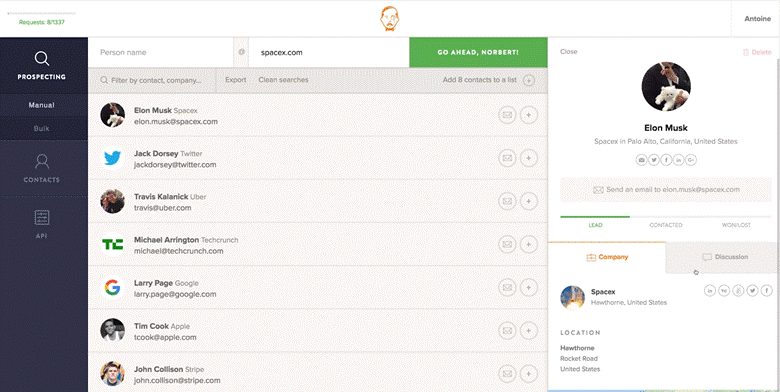780x392 pixels.
Task: Set status to Lead
Action: tap(595, 225)
